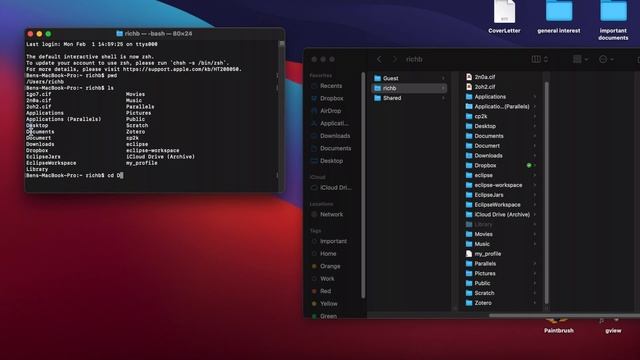Go back in Finder window
This screenshot has width=640, height=360.
(x=379, y=60)
